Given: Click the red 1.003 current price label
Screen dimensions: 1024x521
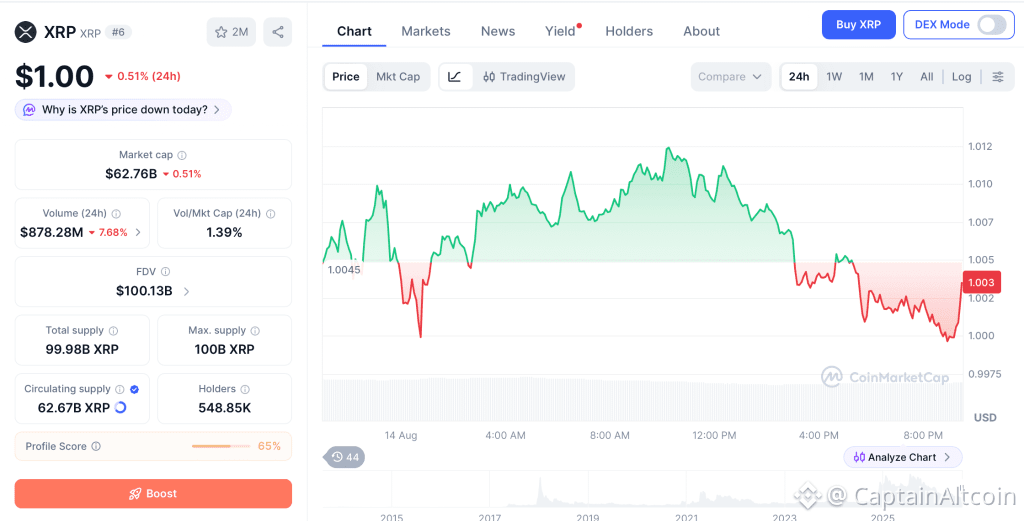Looking at the screenshot, I should [982, 283].
